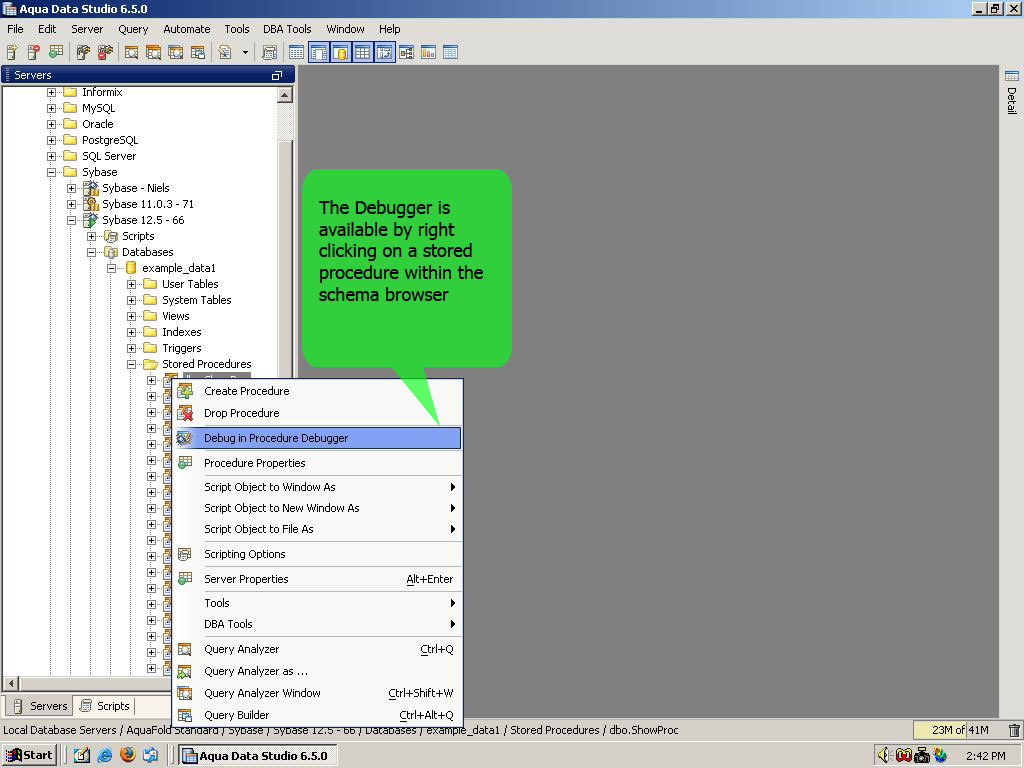Click the Detail panel icon on right edge

(x=1012, y=76)
